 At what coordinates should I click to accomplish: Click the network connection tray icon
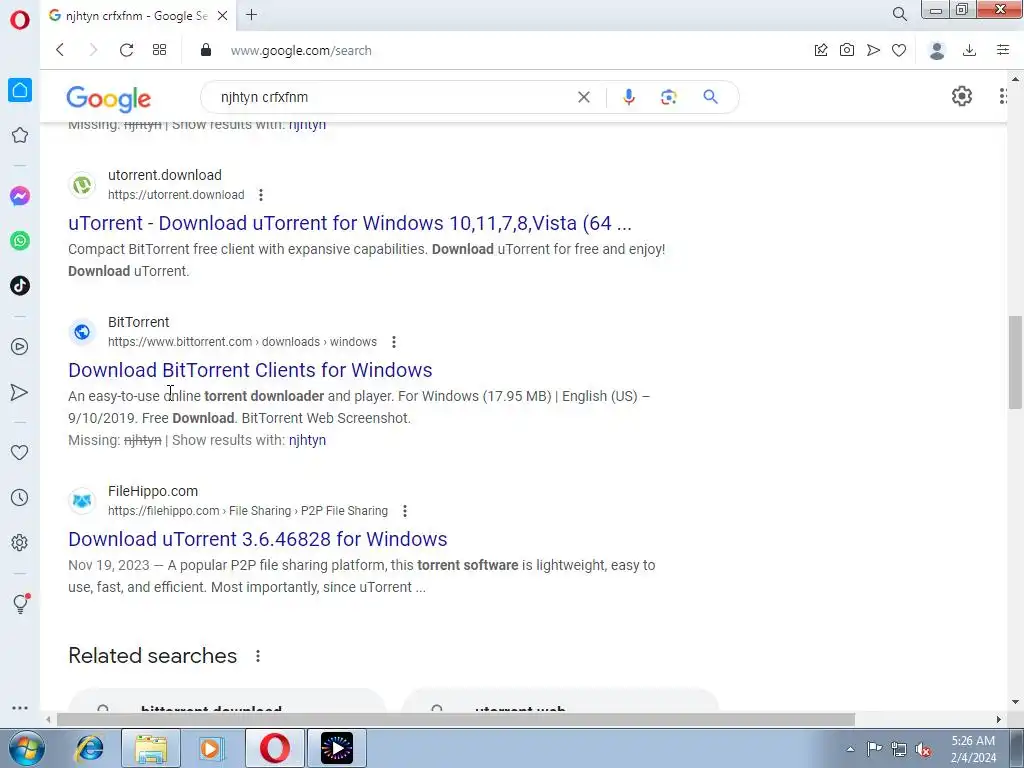pos(899,749)
